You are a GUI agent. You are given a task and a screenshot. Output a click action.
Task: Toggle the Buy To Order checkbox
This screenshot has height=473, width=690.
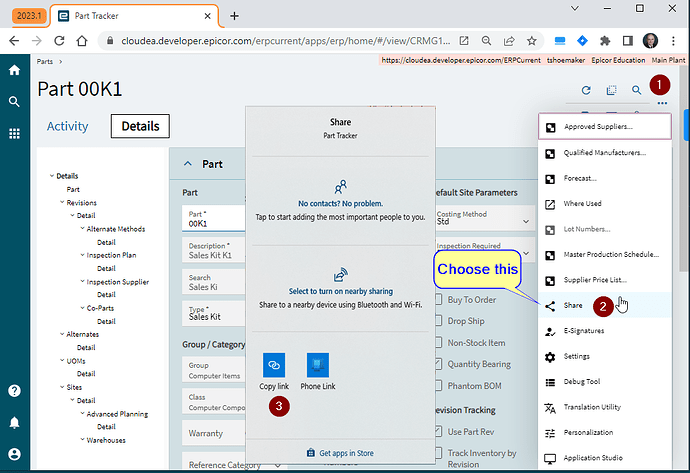[439, 300]
